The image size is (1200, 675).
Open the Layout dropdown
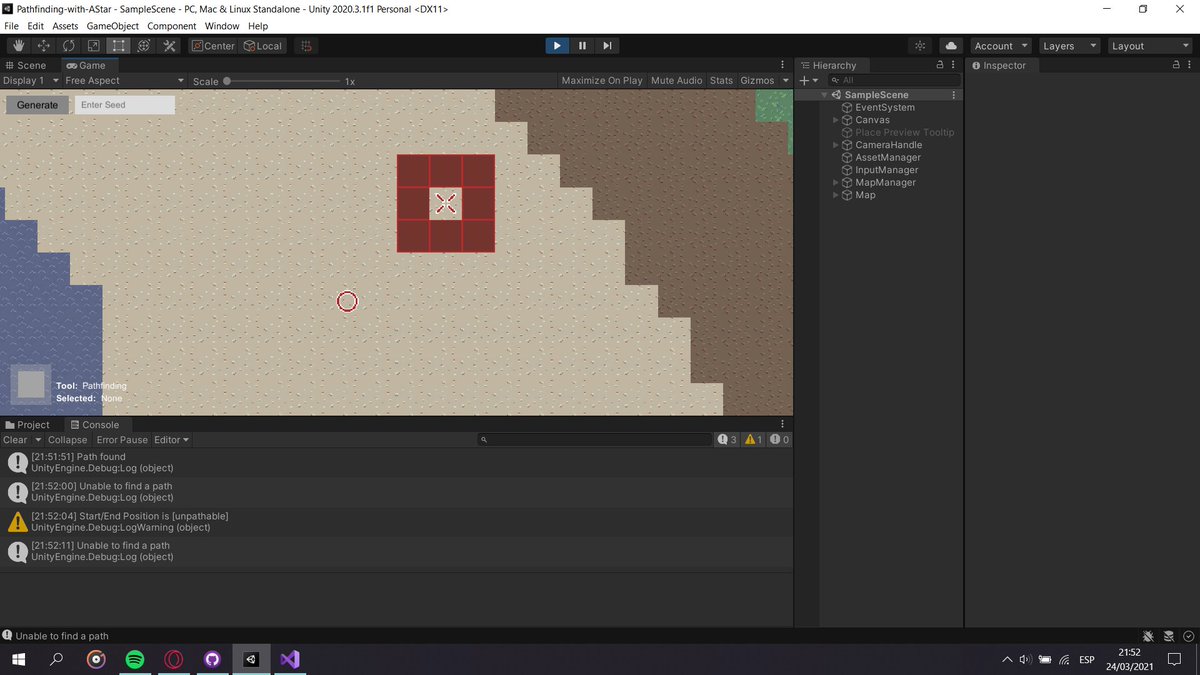pyautogui.click(x=1148, y=46)
